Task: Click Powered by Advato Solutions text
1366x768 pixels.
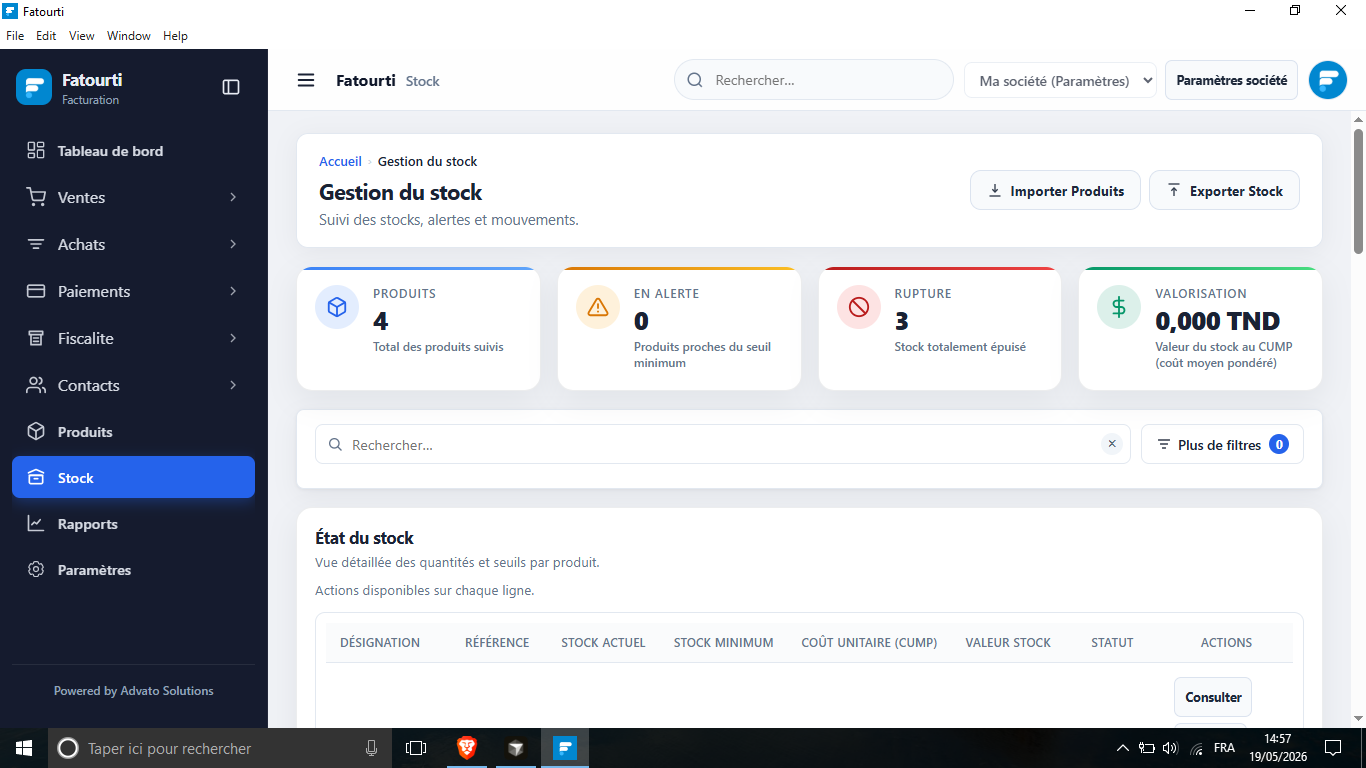Action: [133, 690]
